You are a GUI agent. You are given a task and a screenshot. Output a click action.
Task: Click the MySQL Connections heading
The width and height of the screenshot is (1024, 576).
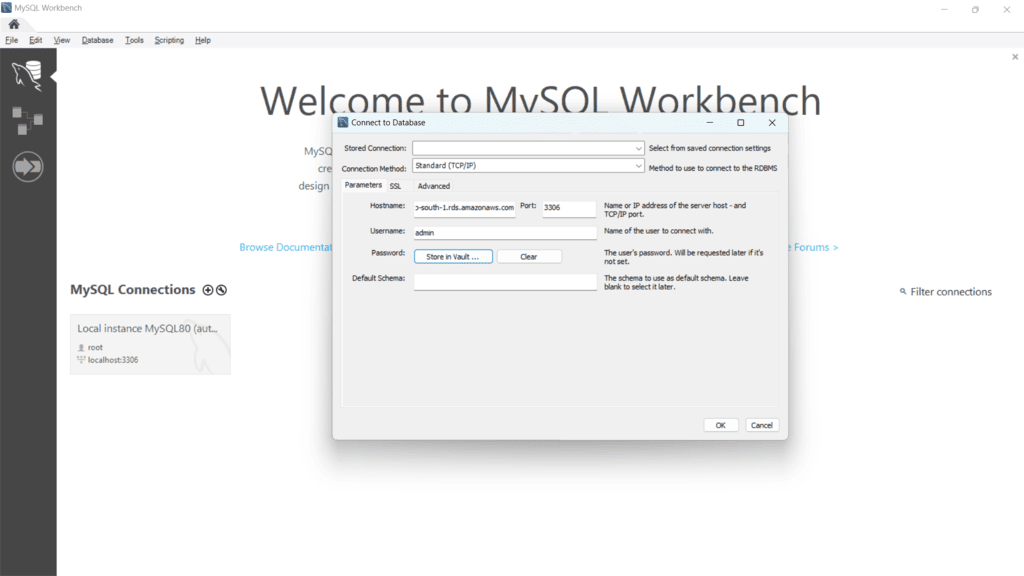[133, 289]
